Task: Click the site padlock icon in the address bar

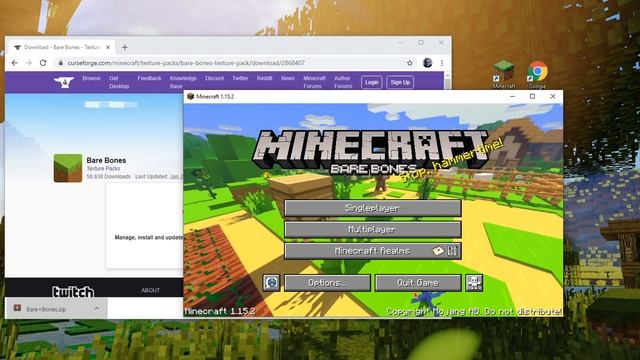Action: coord(60,63)
